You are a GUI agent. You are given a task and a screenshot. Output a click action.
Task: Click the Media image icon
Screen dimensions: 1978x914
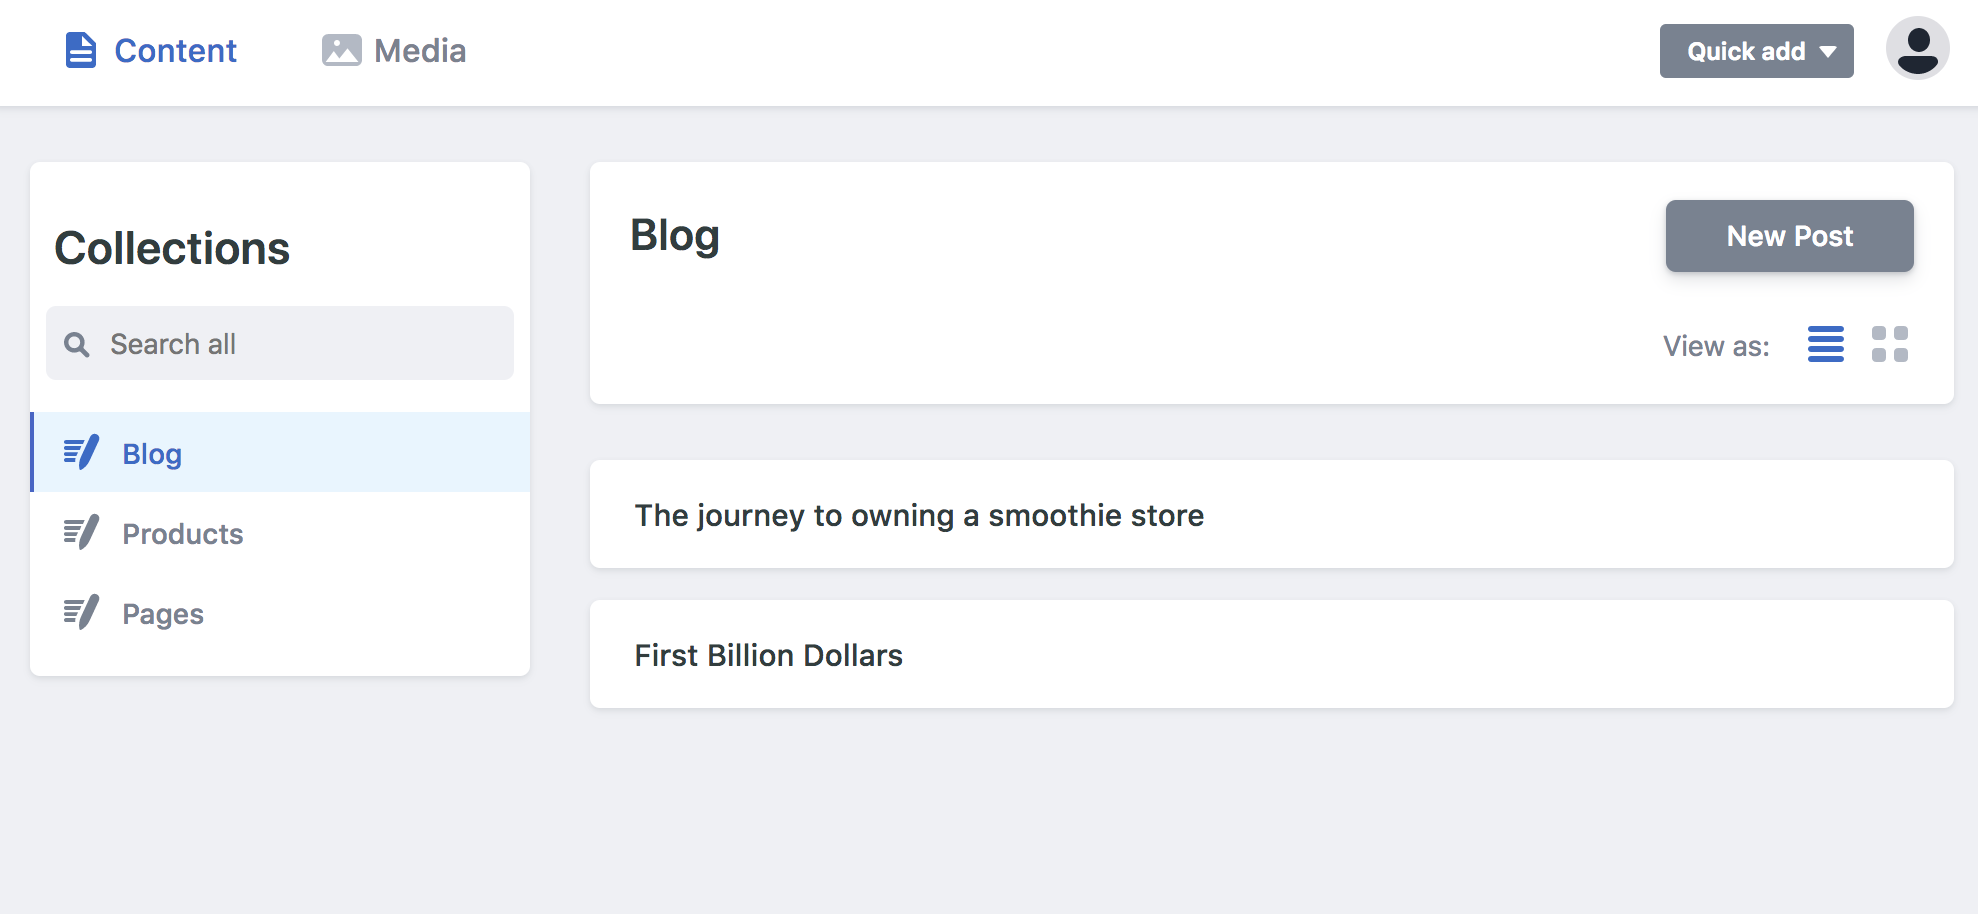[x=341, y=50]
